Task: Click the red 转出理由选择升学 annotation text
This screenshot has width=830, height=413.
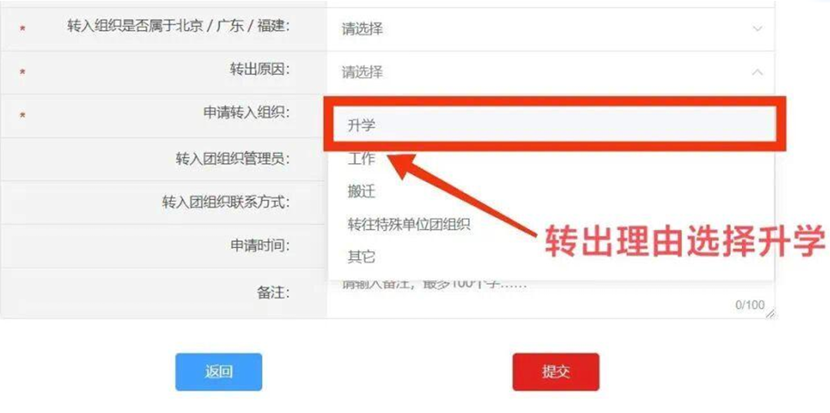Action: tap(685, 241)
